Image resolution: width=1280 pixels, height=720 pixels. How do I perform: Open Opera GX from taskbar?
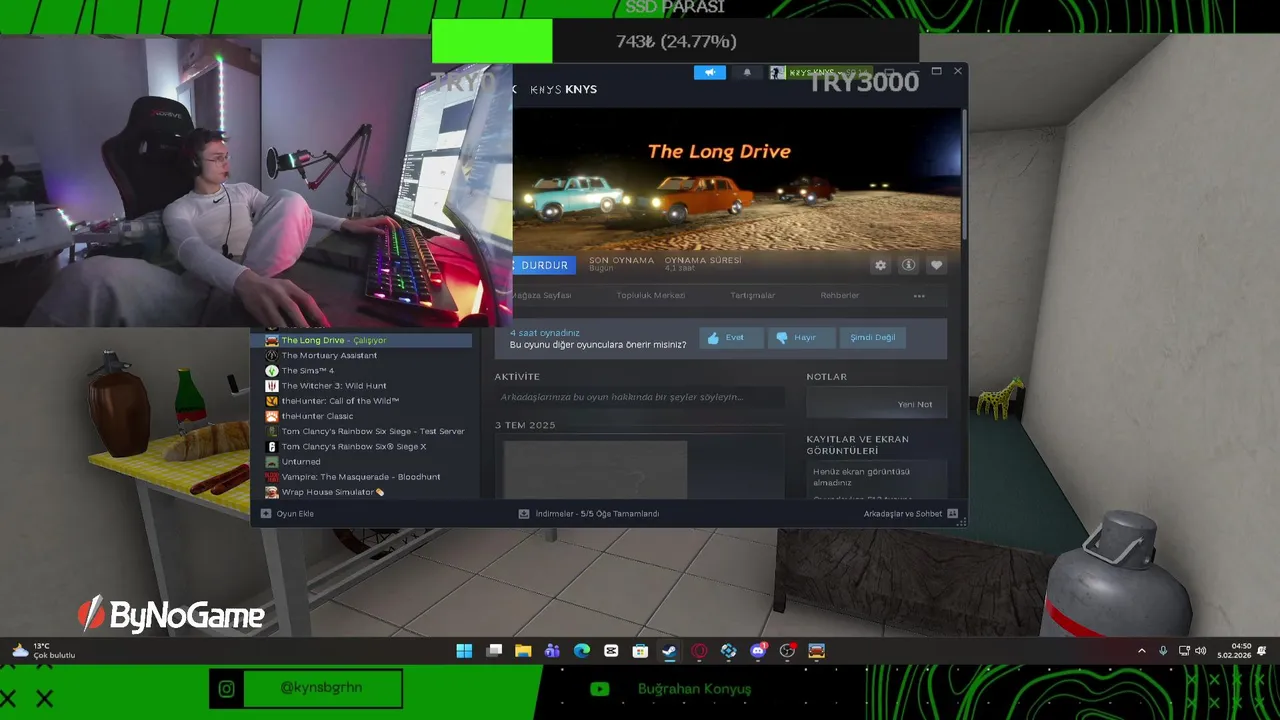[699, 651]
